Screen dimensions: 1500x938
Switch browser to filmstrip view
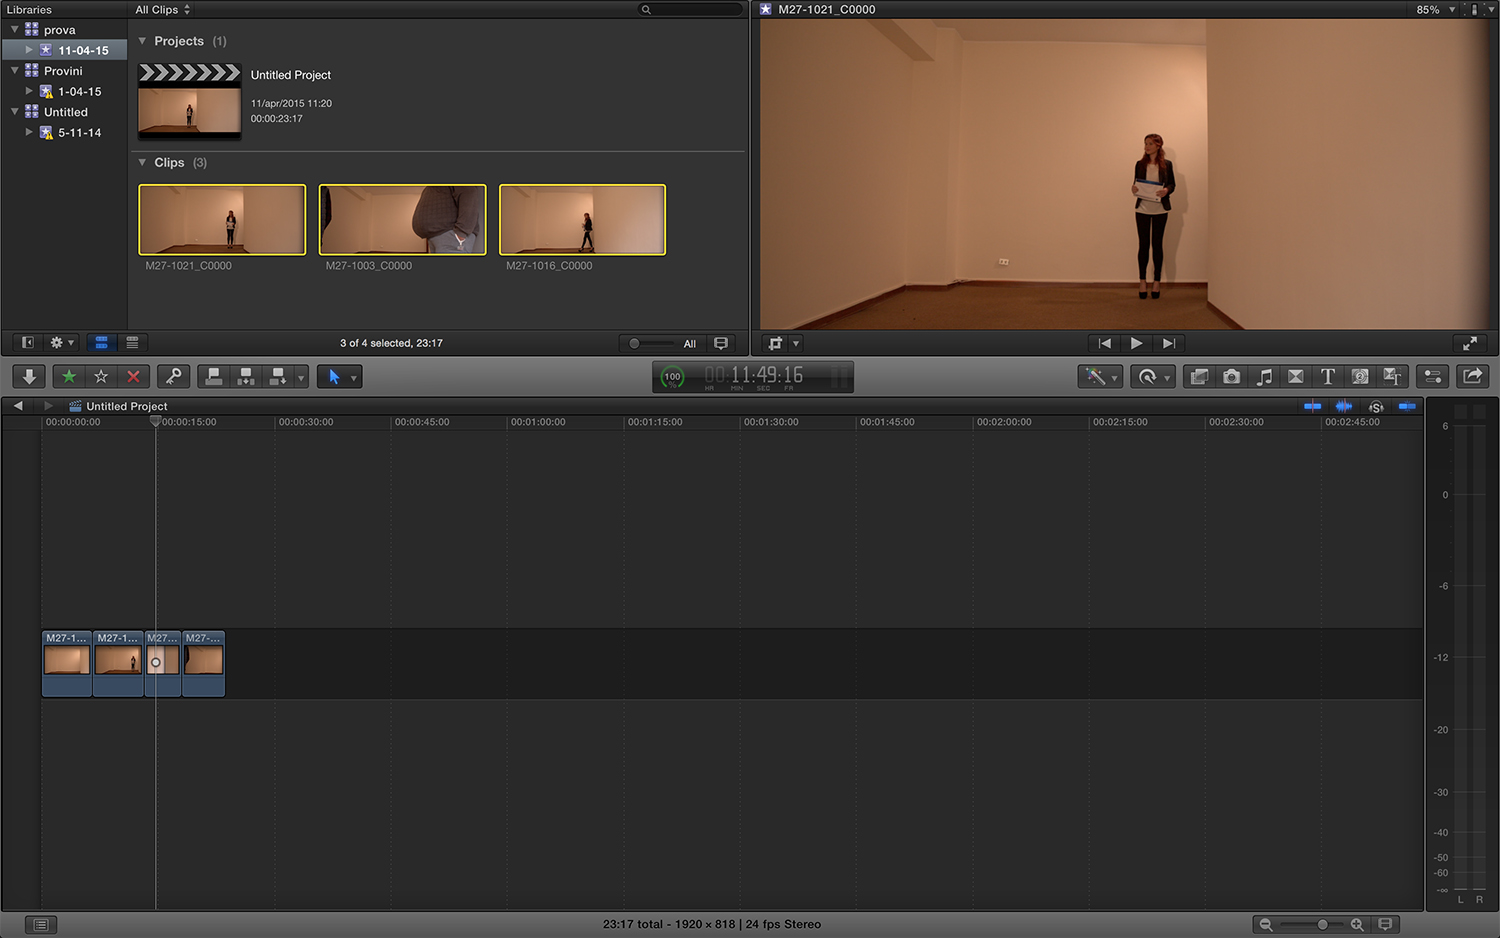(x=101, y=343)
